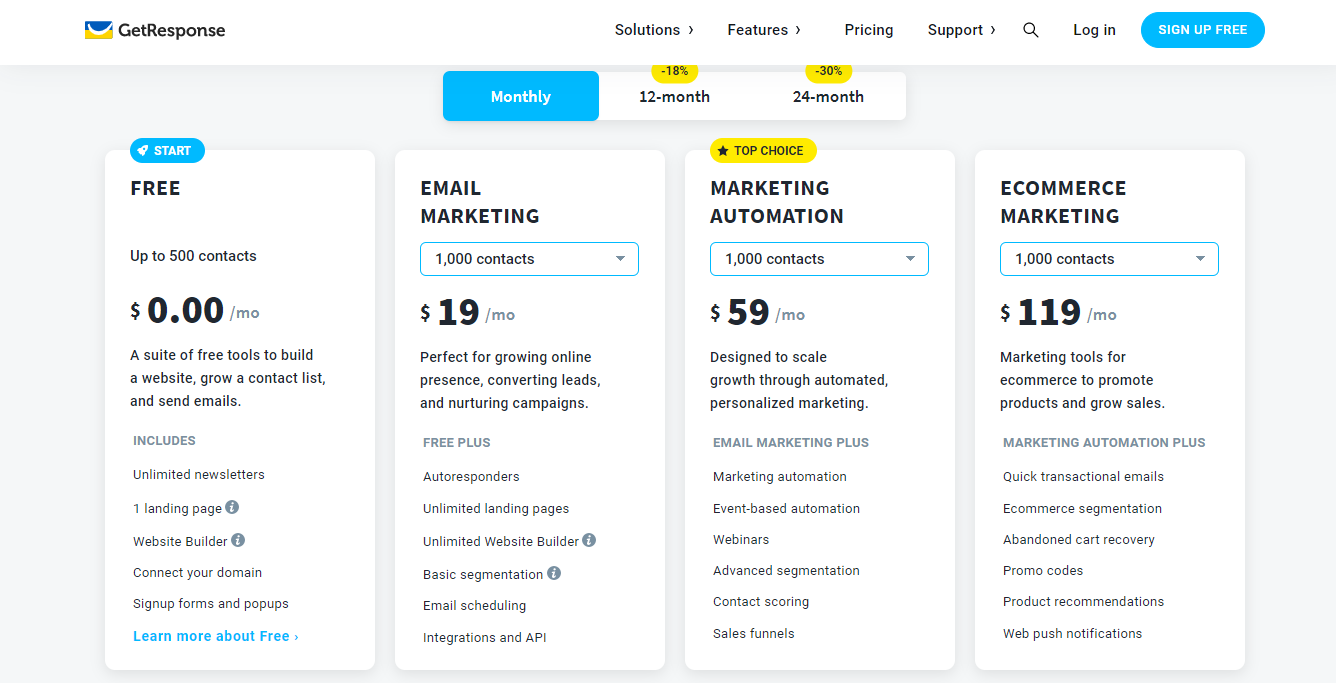The height and width of the screenshot is (683, 1336).
Task: Click Product recommendations feature
Action: click(x=1083, y=602)
